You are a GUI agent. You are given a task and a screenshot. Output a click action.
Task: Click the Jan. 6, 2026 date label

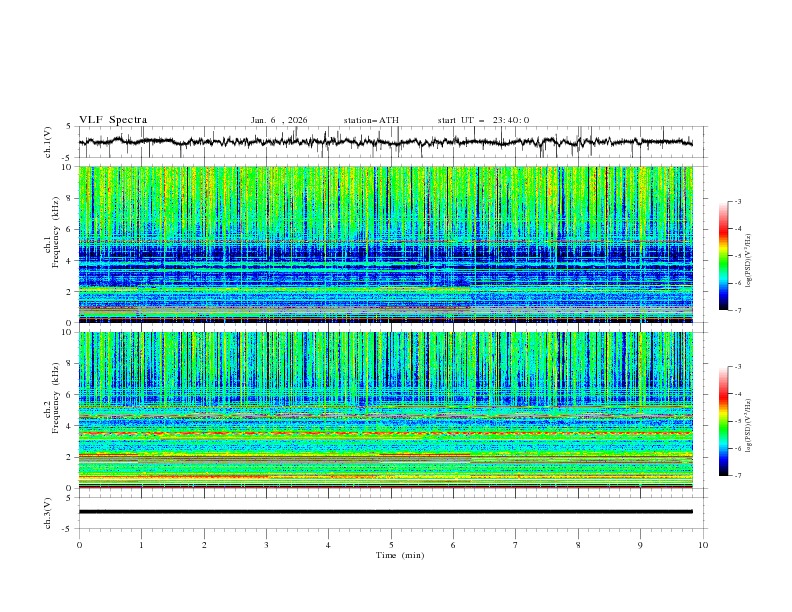point(279,120)
